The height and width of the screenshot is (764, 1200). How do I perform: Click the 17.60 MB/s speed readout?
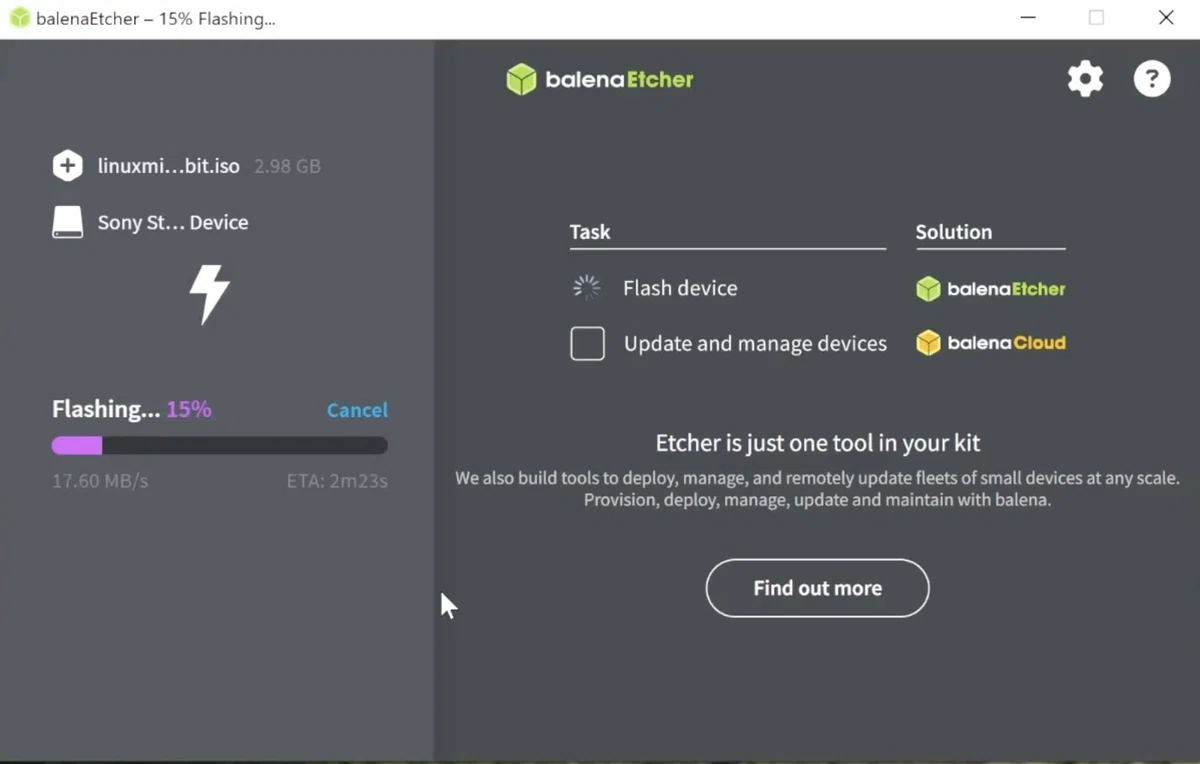point(100,481)
